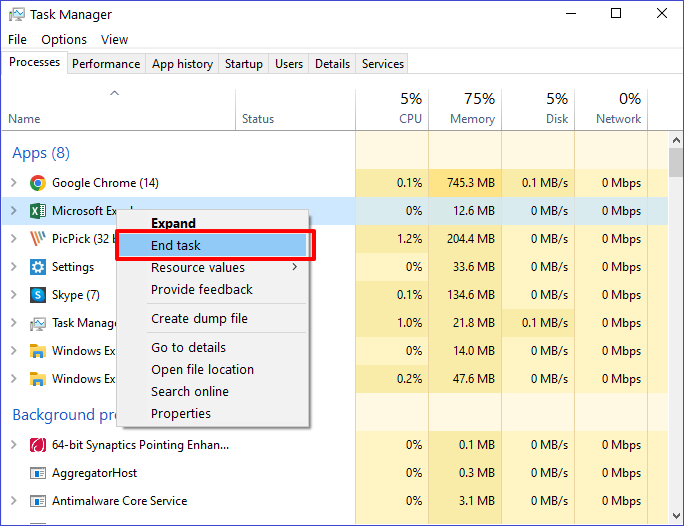Select the AggregatorHost process name
The height and width of the screenshot is (526, 684).
(x=94, y=473)
